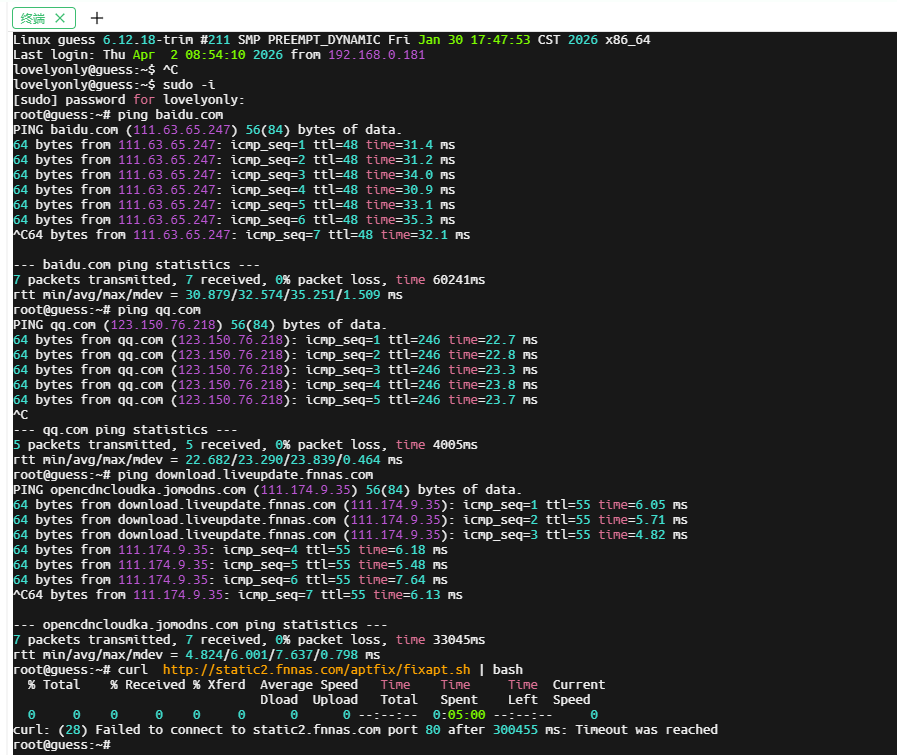Click the last empty root@guess prompt line
Image resolution: width=897 pixels, height=755 pixels.
(60, 745)
